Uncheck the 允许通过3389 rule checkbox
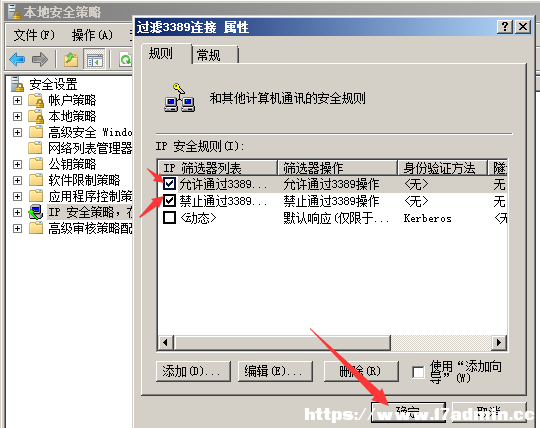The width and height of the screenshot is (540, 428). [169, 184]
